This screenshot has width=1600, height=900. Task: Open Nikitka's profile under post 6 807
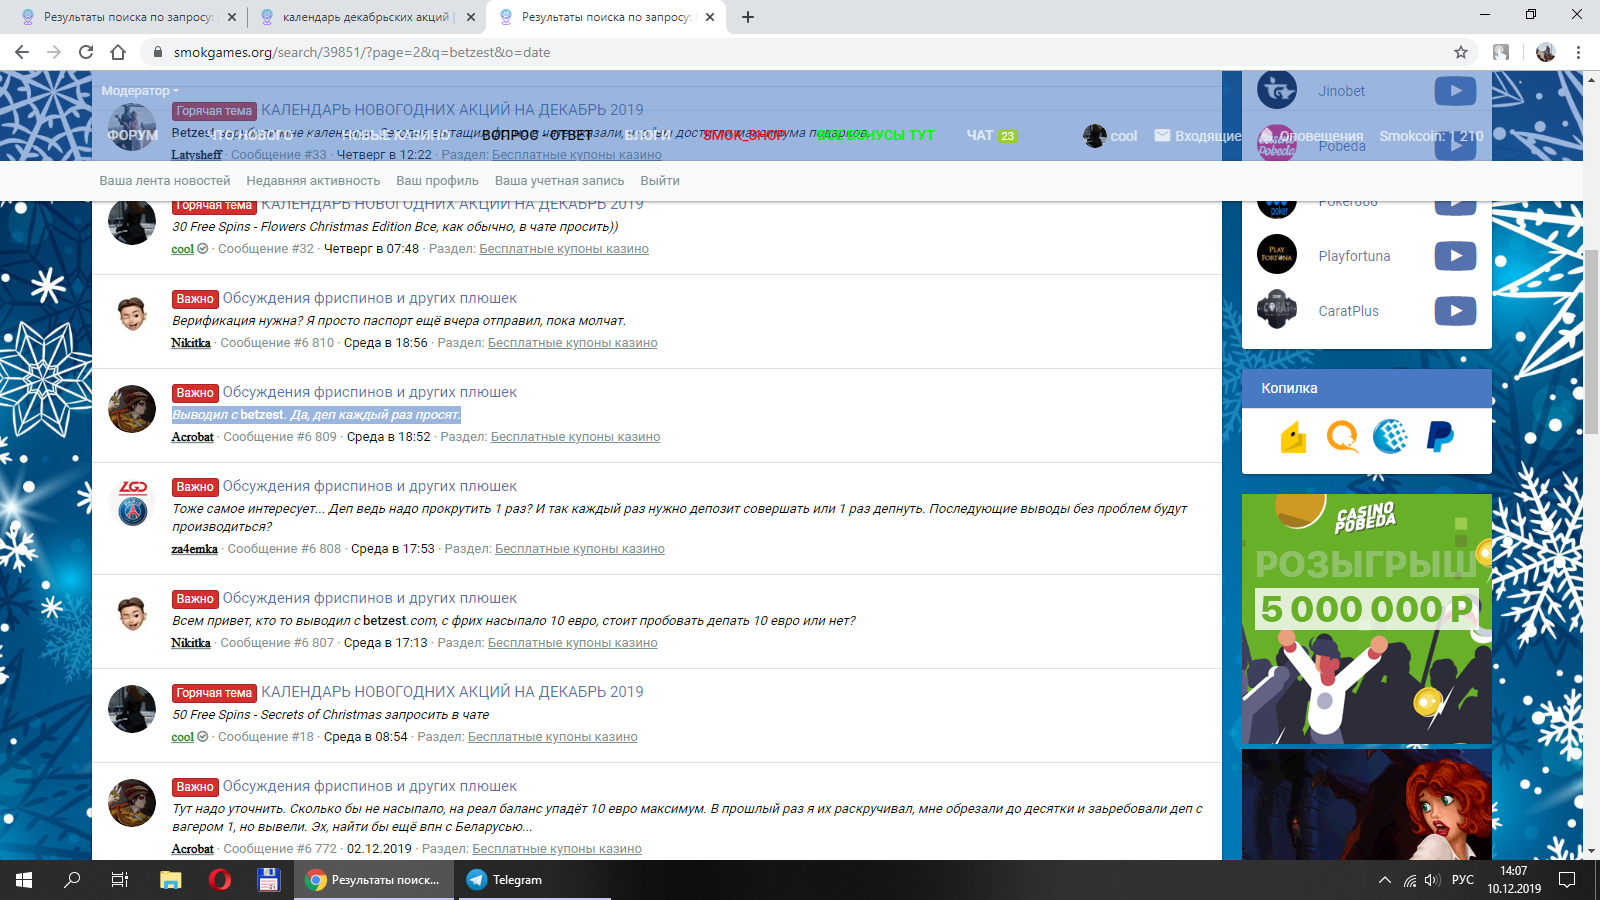click(191, 643)
